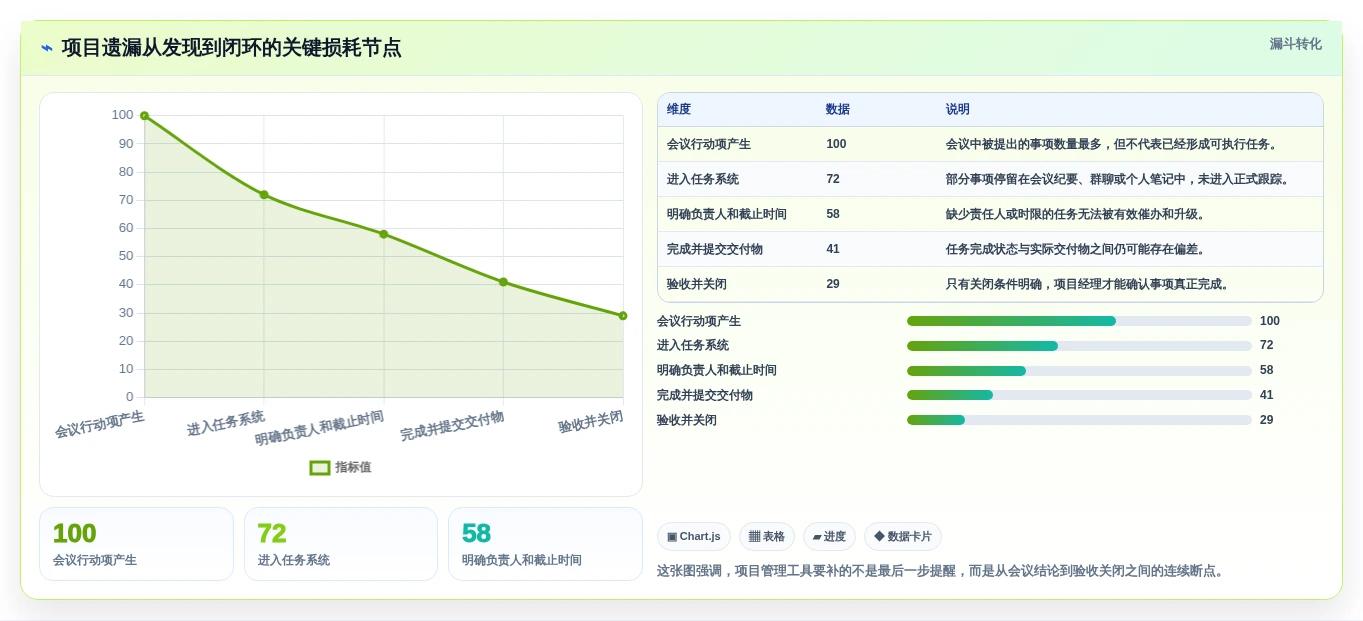Click the 验收并关闭 progress bar
The height and width of the screenshot is (621, 1363).
coord(1079,420)
